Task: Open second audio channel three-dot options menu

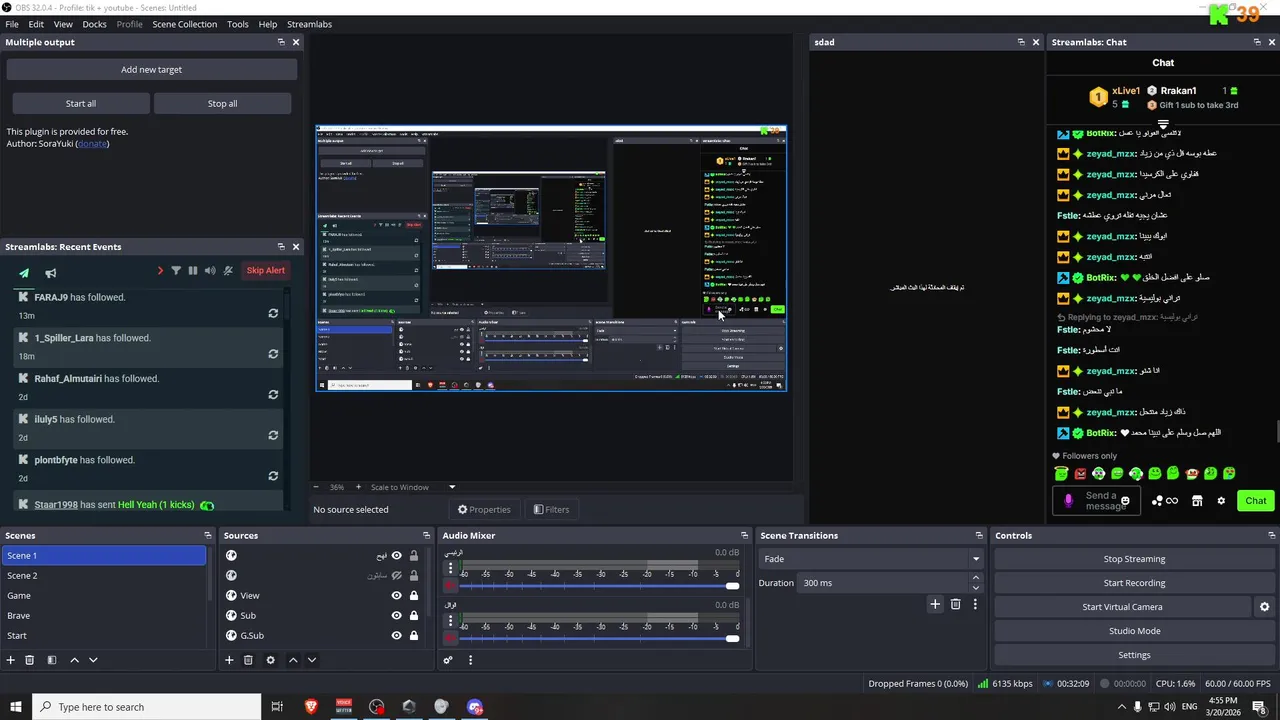Action: tap(450, 620)
